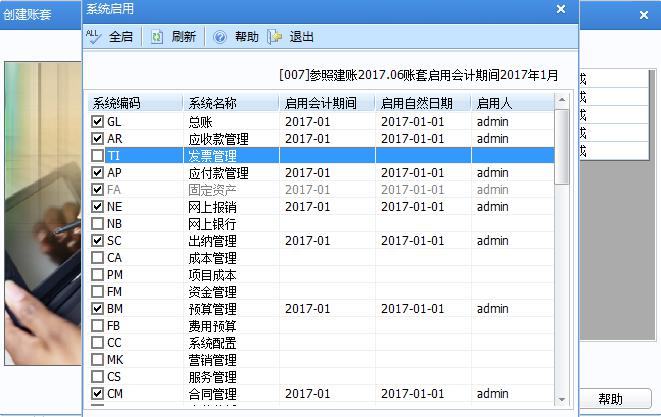Uncheck the NE 网上报销 checkbox
The image size is (661, 417).
click(97, 207)
